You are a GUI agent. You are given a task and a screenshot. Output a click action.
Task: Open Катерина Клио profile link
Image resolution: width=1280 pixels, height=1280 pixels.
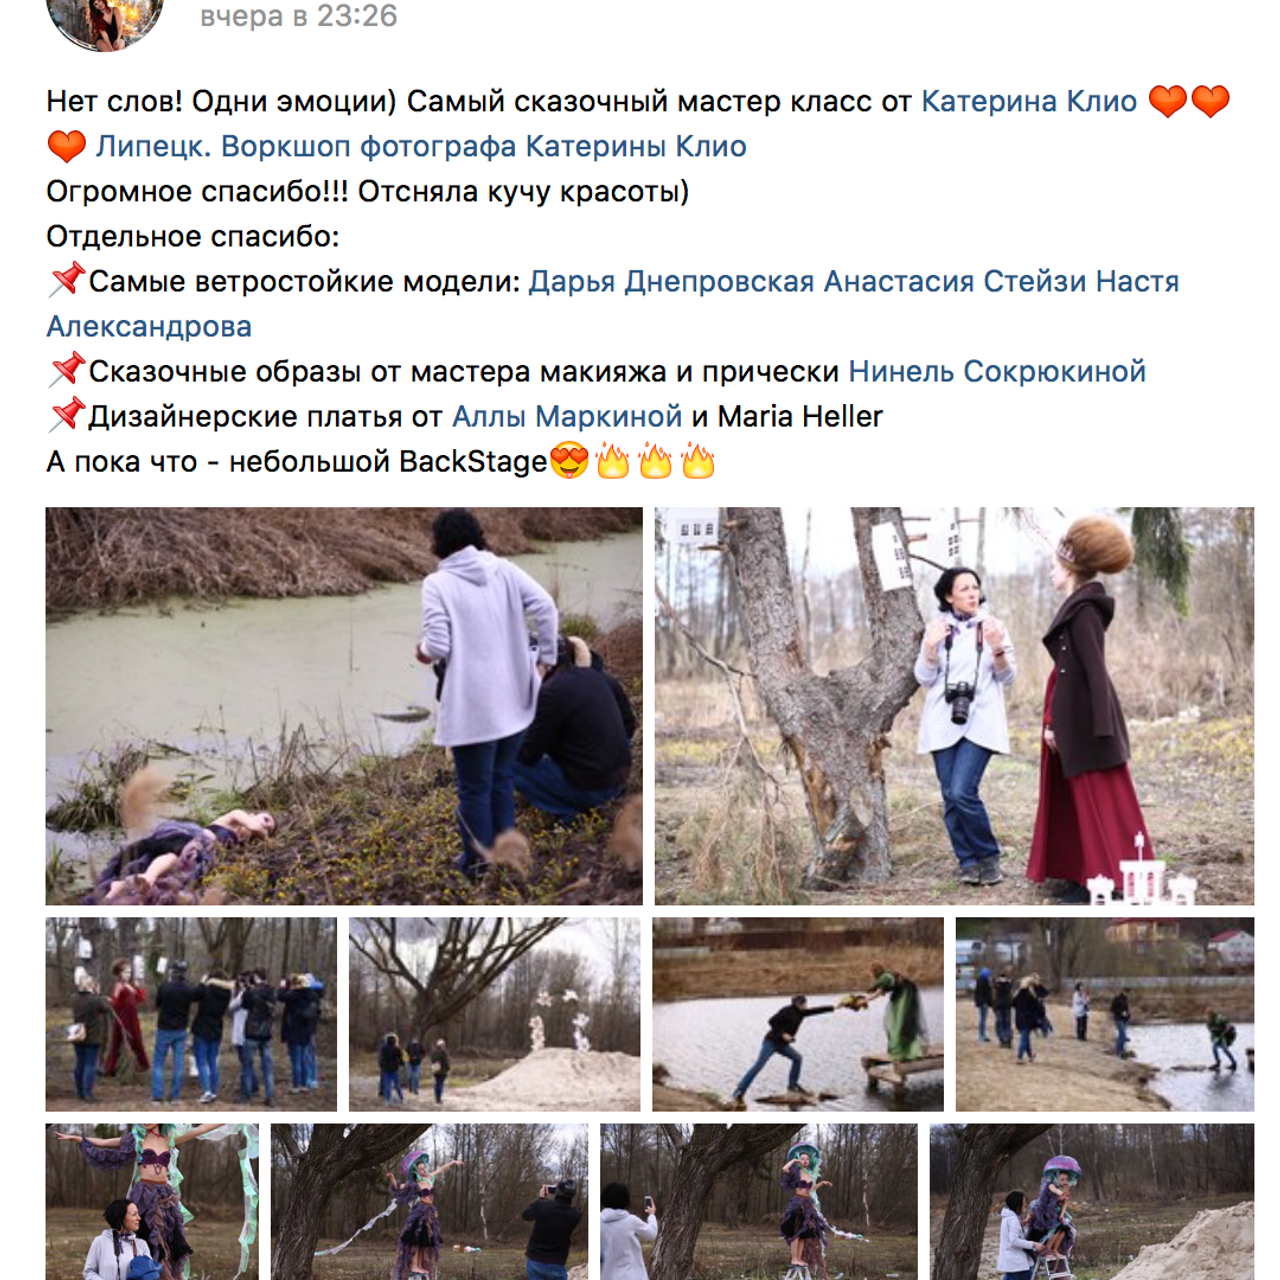(1029, 101)
